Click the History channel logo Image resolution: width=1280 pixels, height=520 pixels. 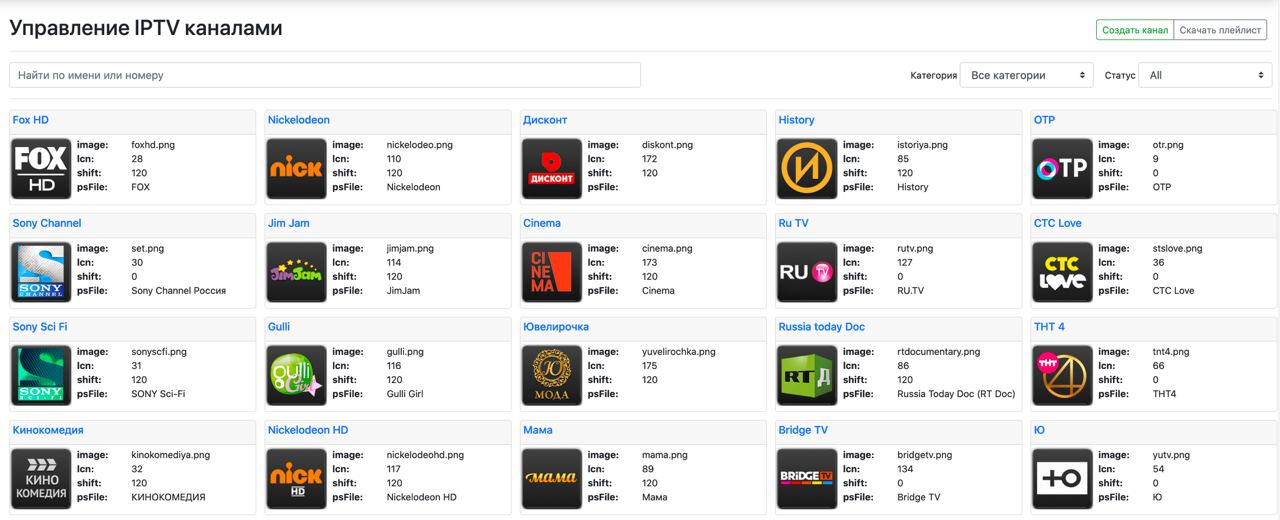click(807, 169)
